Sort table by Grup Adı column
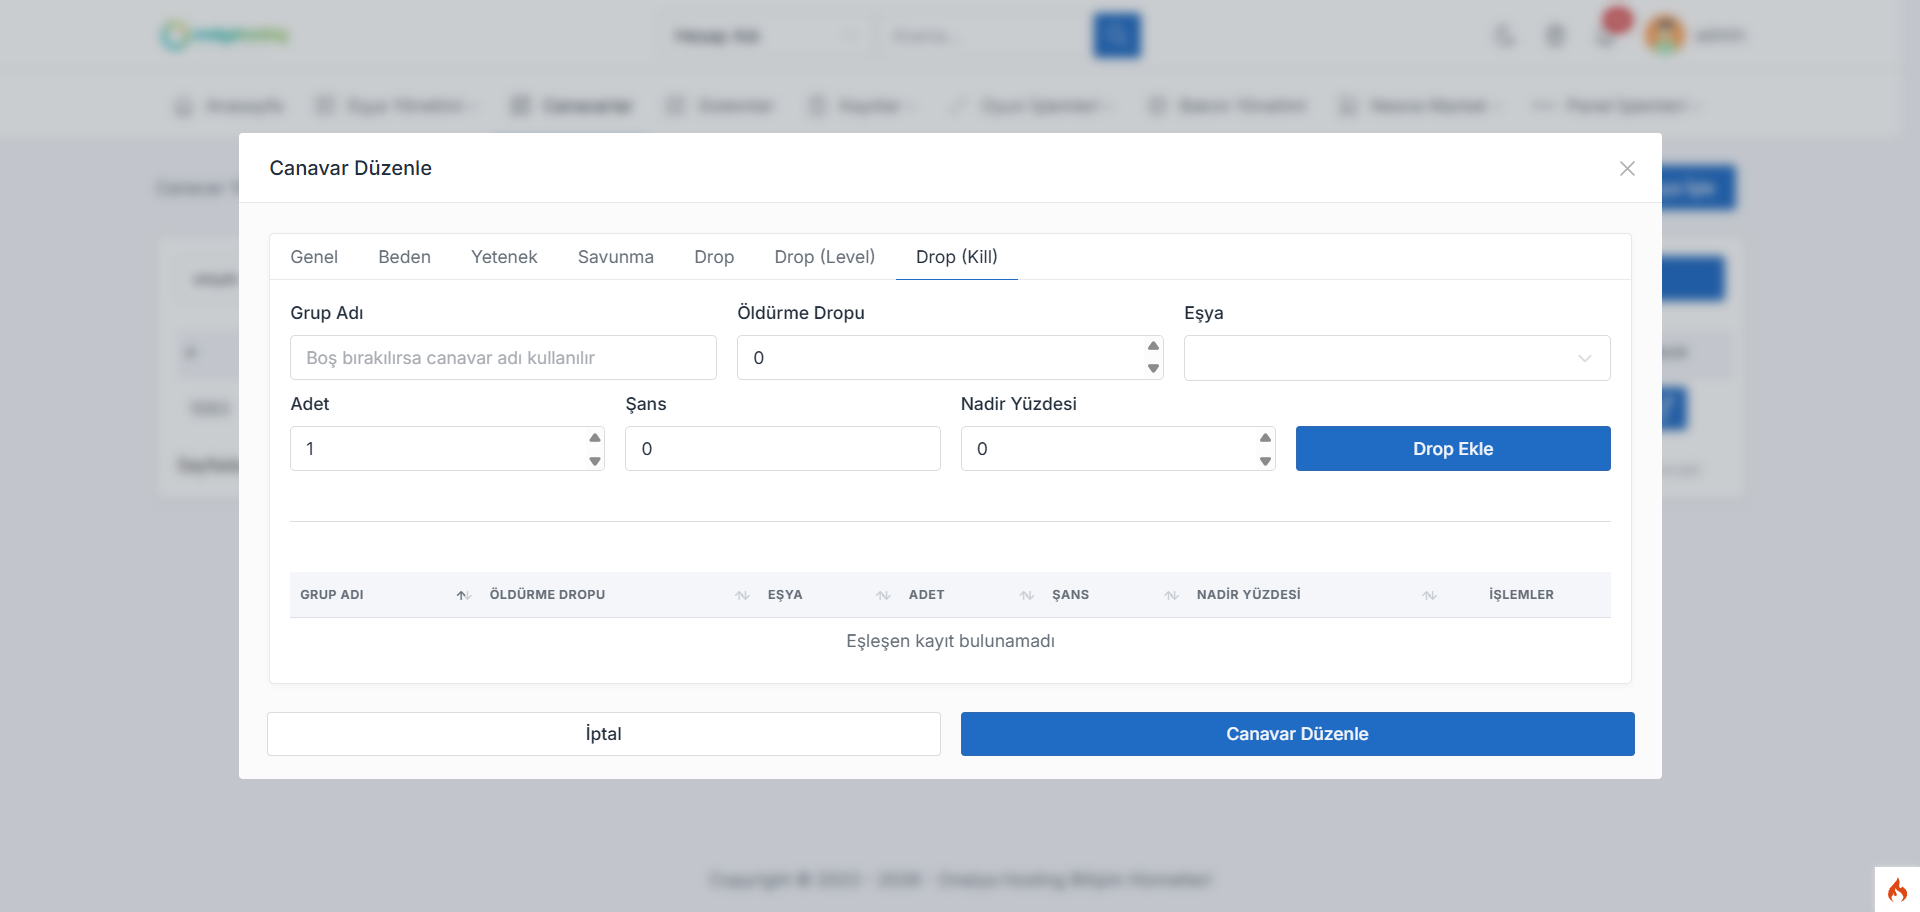The height and width of the screenshot is (912, 1920). click(385, 595)
